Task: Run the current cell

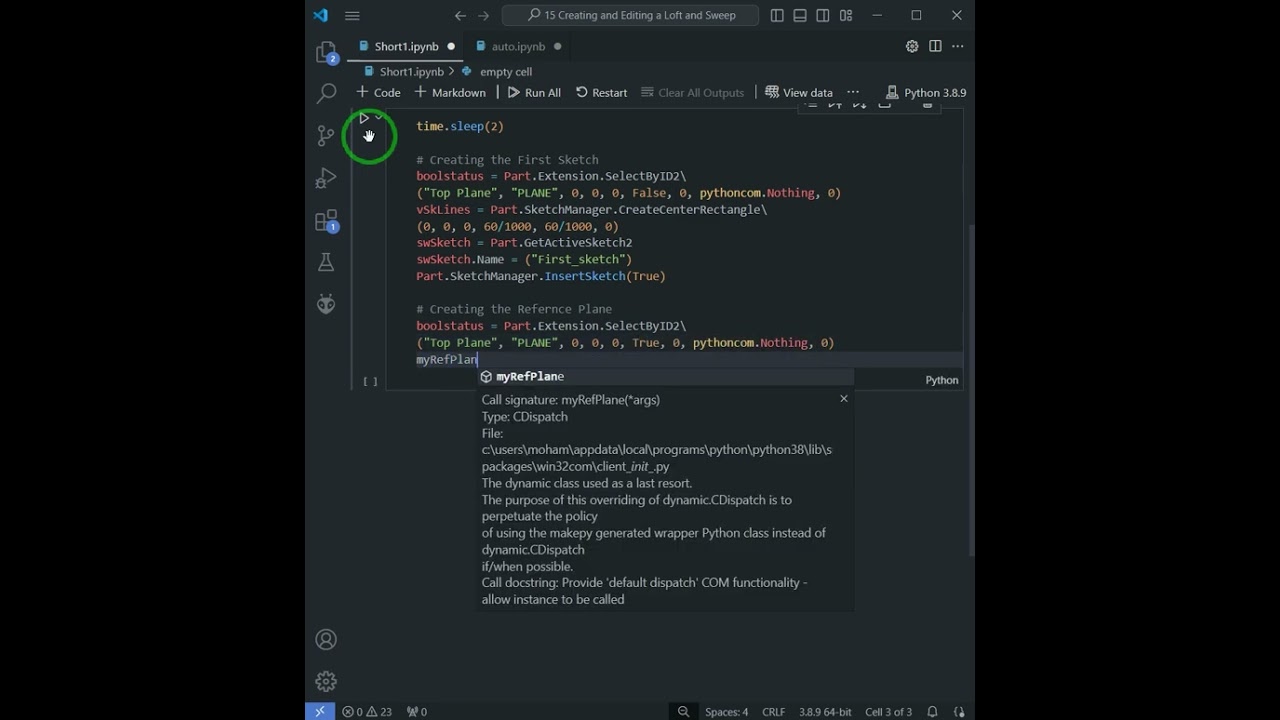Action: [x=364, y=118]
